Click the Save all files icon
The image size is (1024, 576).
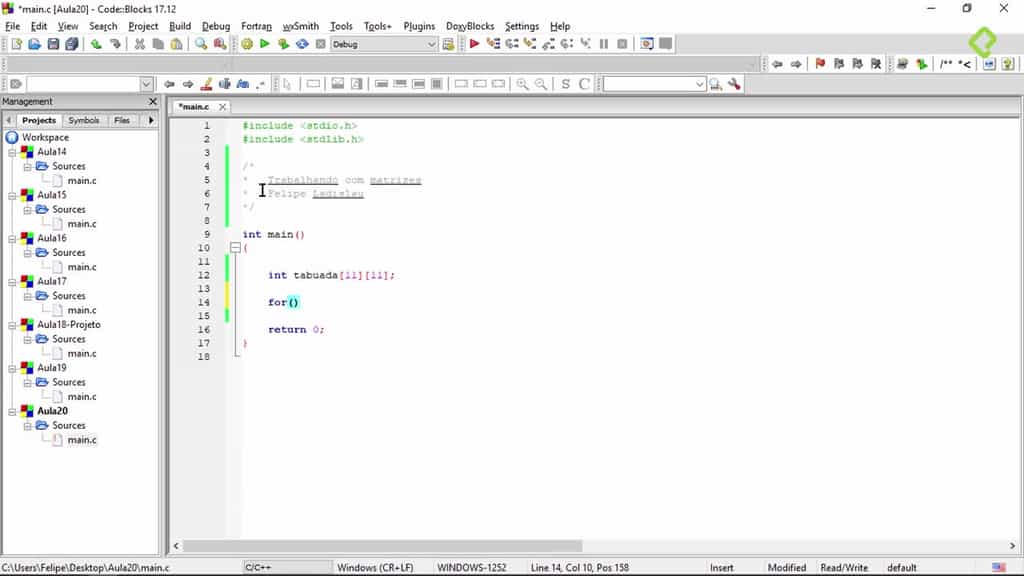(72, 44)
